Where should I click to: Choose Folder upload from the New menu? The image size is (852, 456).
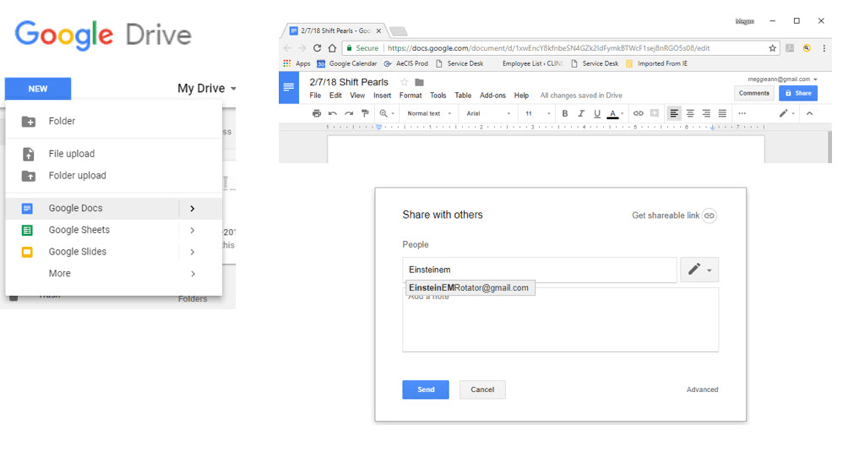click(x=114, y=176)
